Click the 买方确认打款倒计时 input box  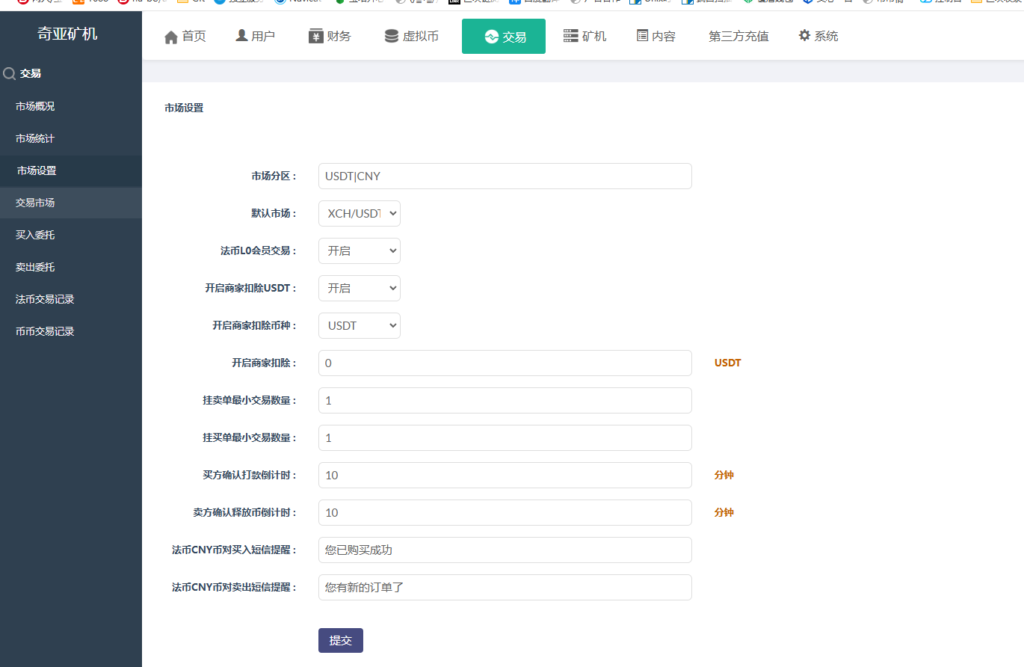tap(503, 475)
